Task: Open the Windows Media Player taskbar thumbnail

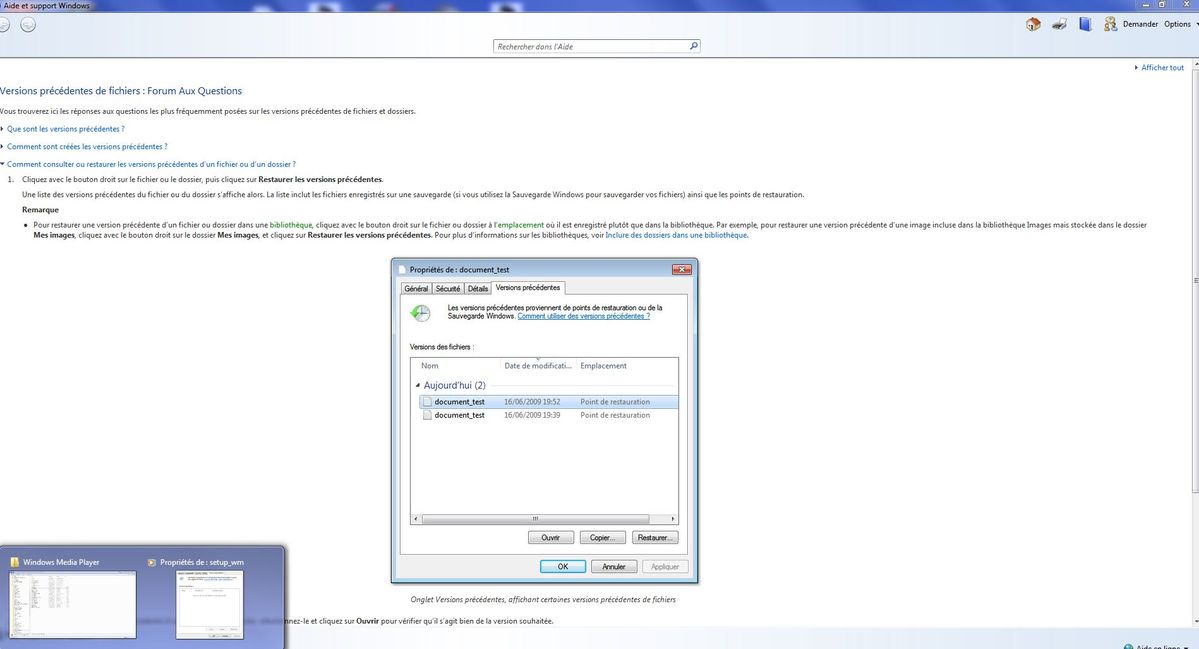Action: [70, 603]
